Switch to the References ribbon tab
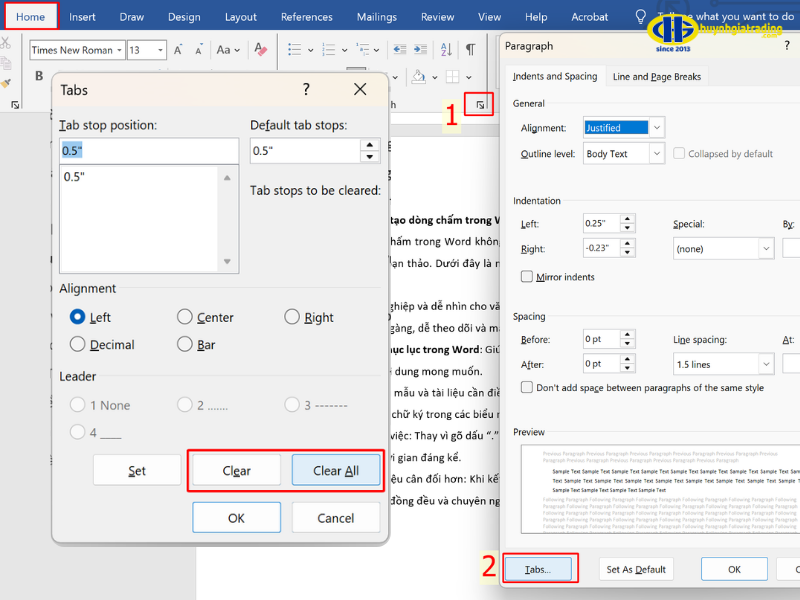The height and width of the screenshot is (600, 800). click(307, 17)
